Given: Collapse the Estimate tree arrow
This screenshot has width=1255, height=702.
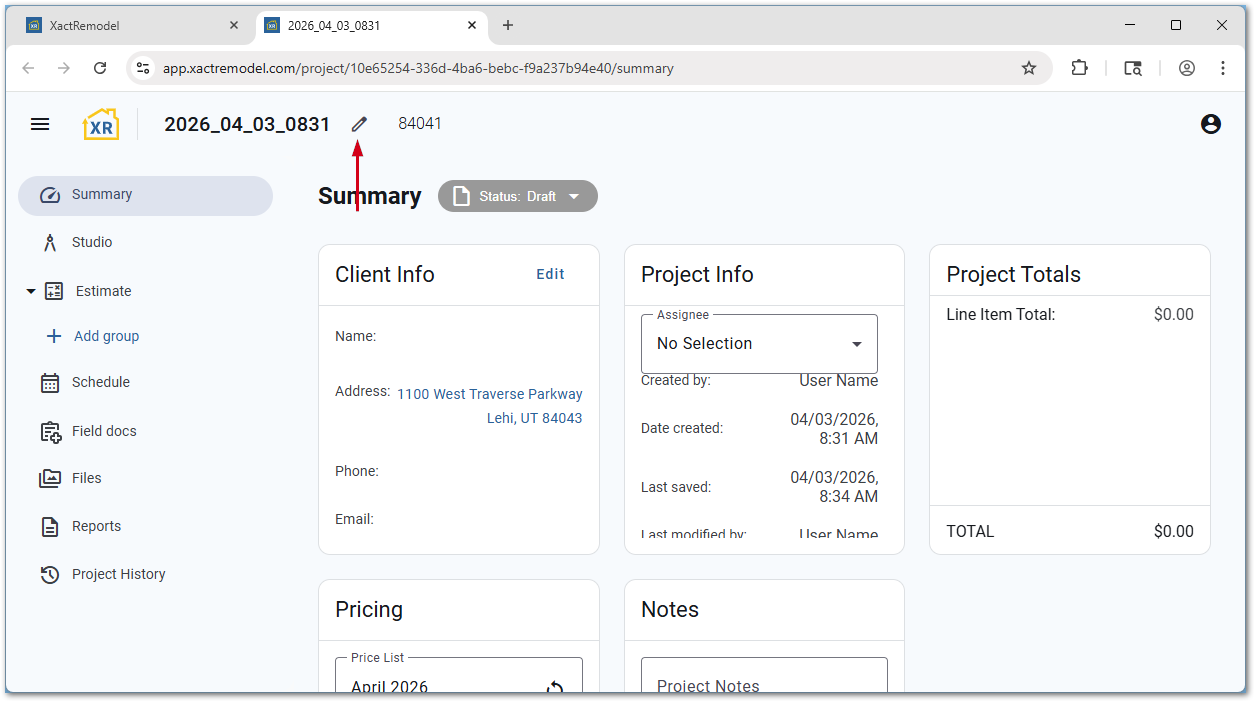Looking at the screenshot, I should 30,291.
